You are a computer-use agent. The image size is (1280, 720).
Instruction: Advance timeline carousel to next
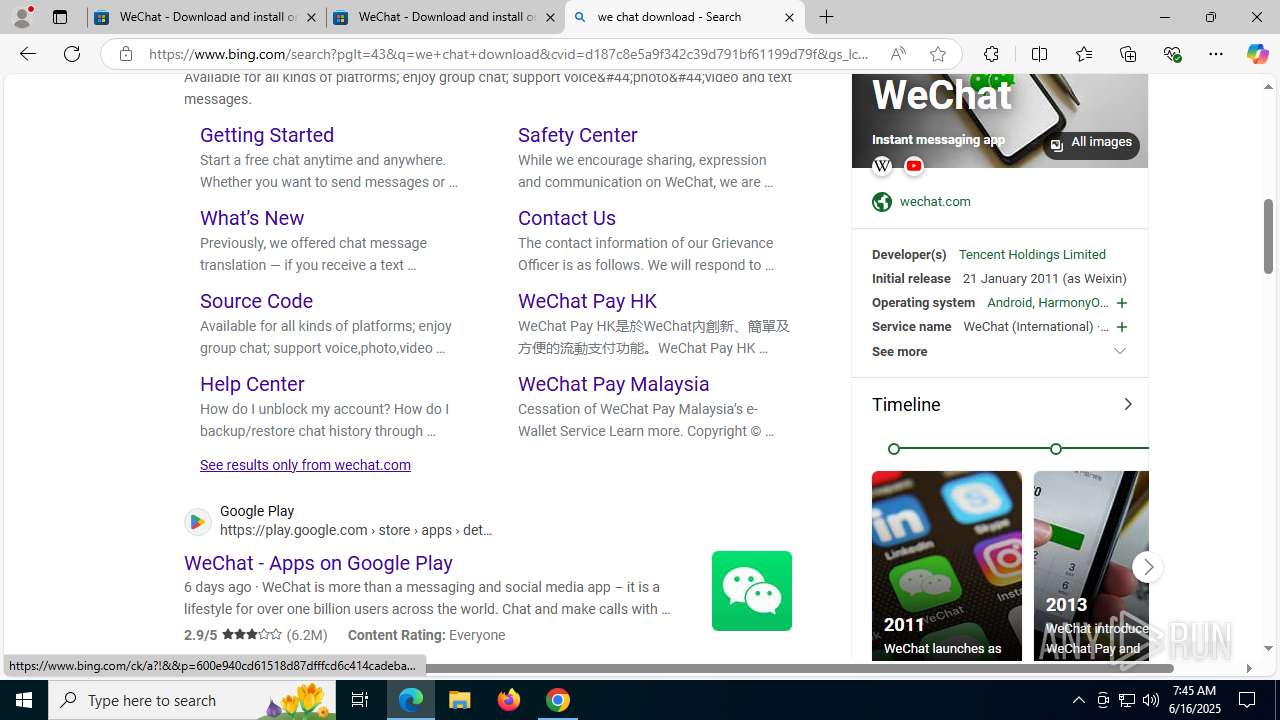(x=1147, y=567)
